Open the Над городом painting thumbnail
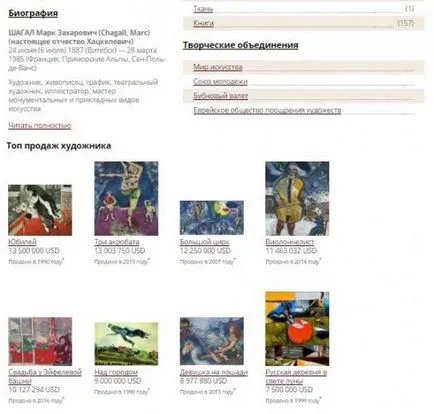434x414 pixels. click(126, 344)
